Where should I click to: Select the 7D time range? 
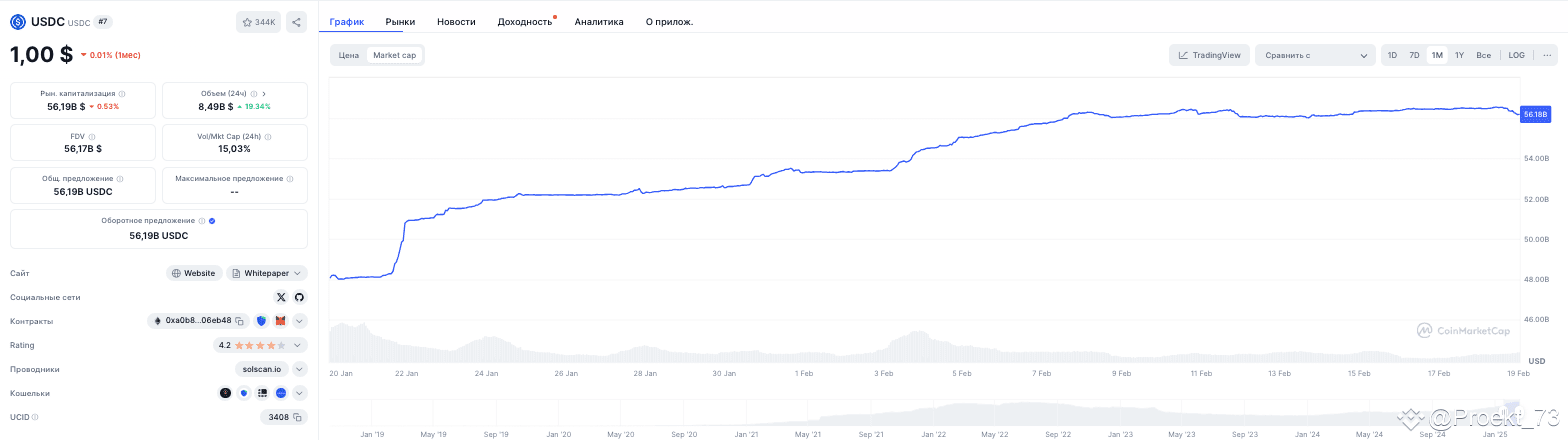click(1414, 55)
